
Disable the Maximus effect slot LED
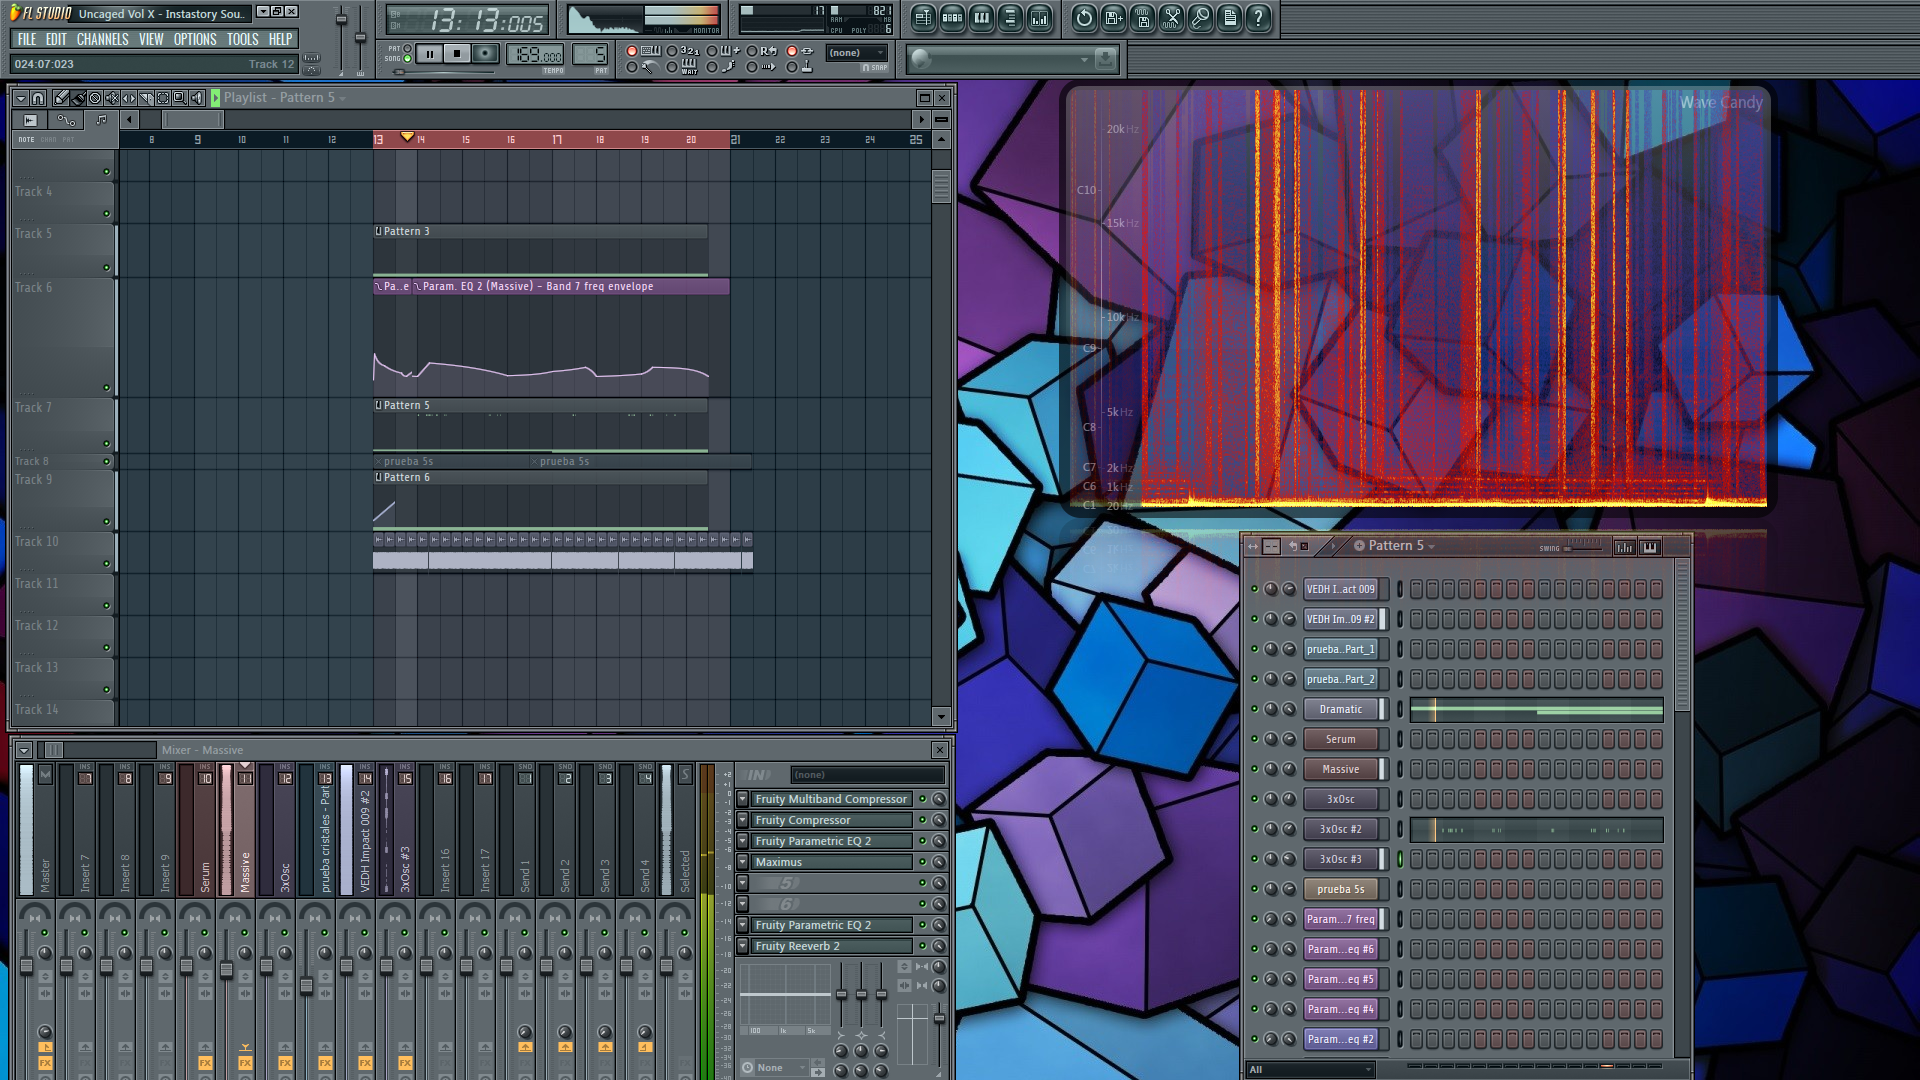coord(922,862)
